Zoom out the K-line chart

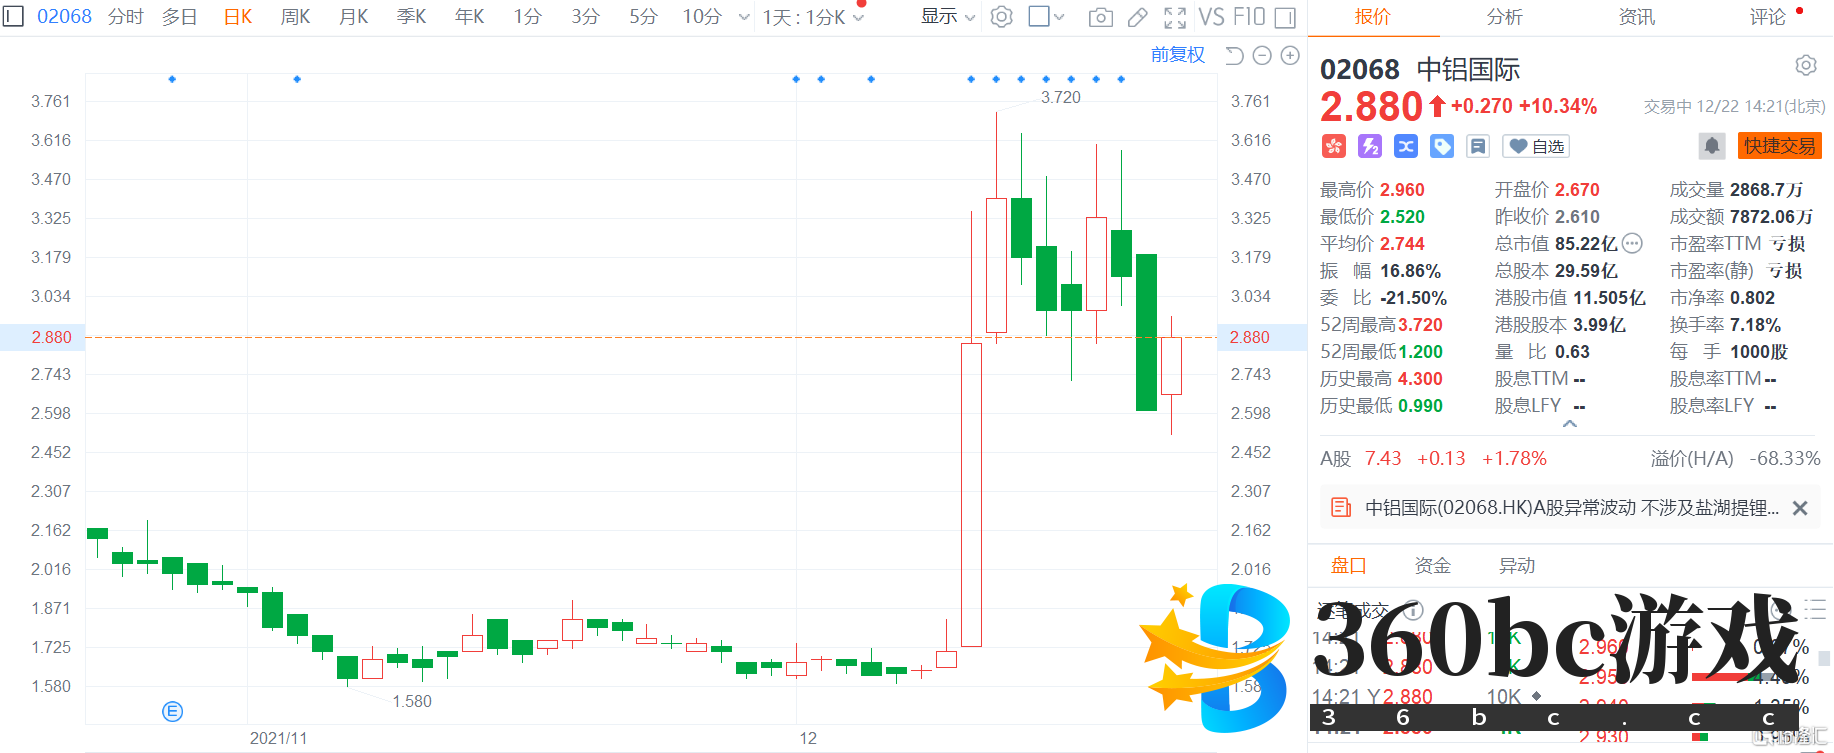[1262, 56]
